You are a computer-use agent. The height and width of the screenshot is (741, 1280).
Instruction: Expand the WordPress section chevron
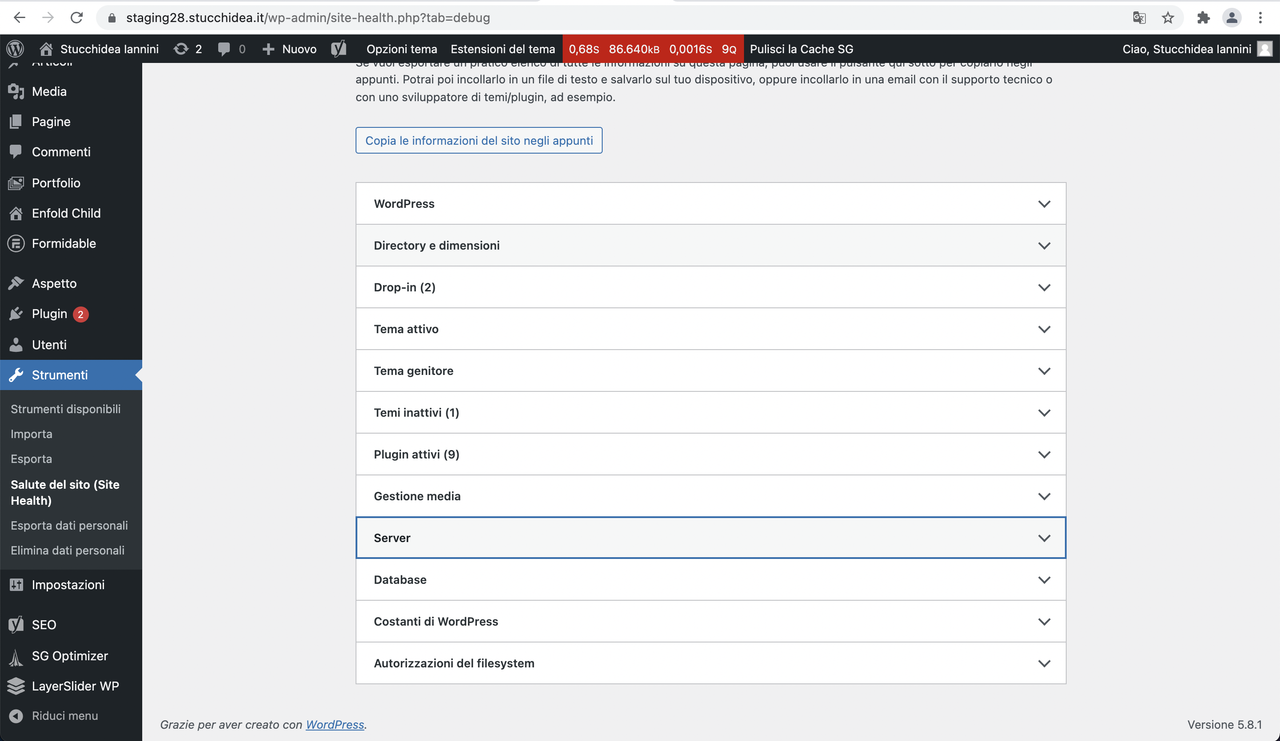click(x=1044, y=204)
